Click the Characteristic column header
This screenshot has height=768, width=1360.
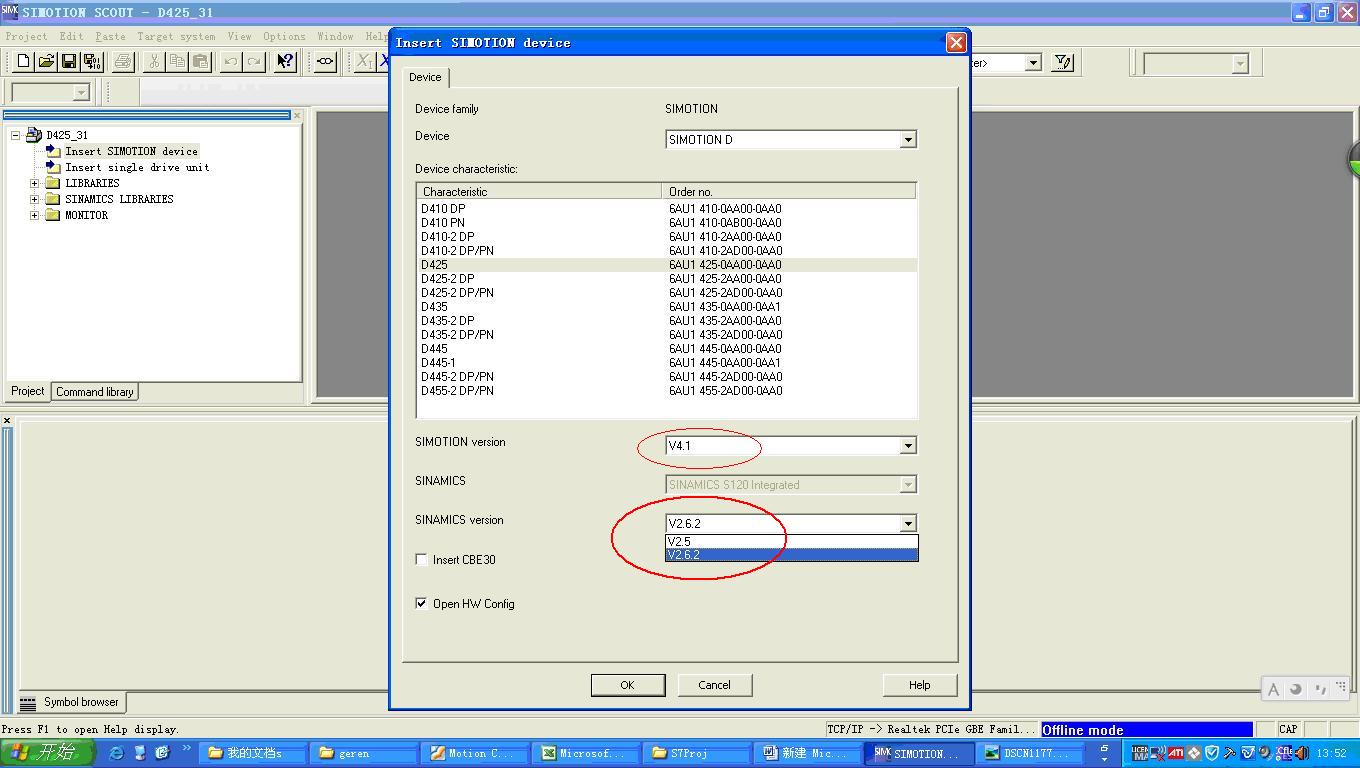pyautogui.click(x=539, y=191)
